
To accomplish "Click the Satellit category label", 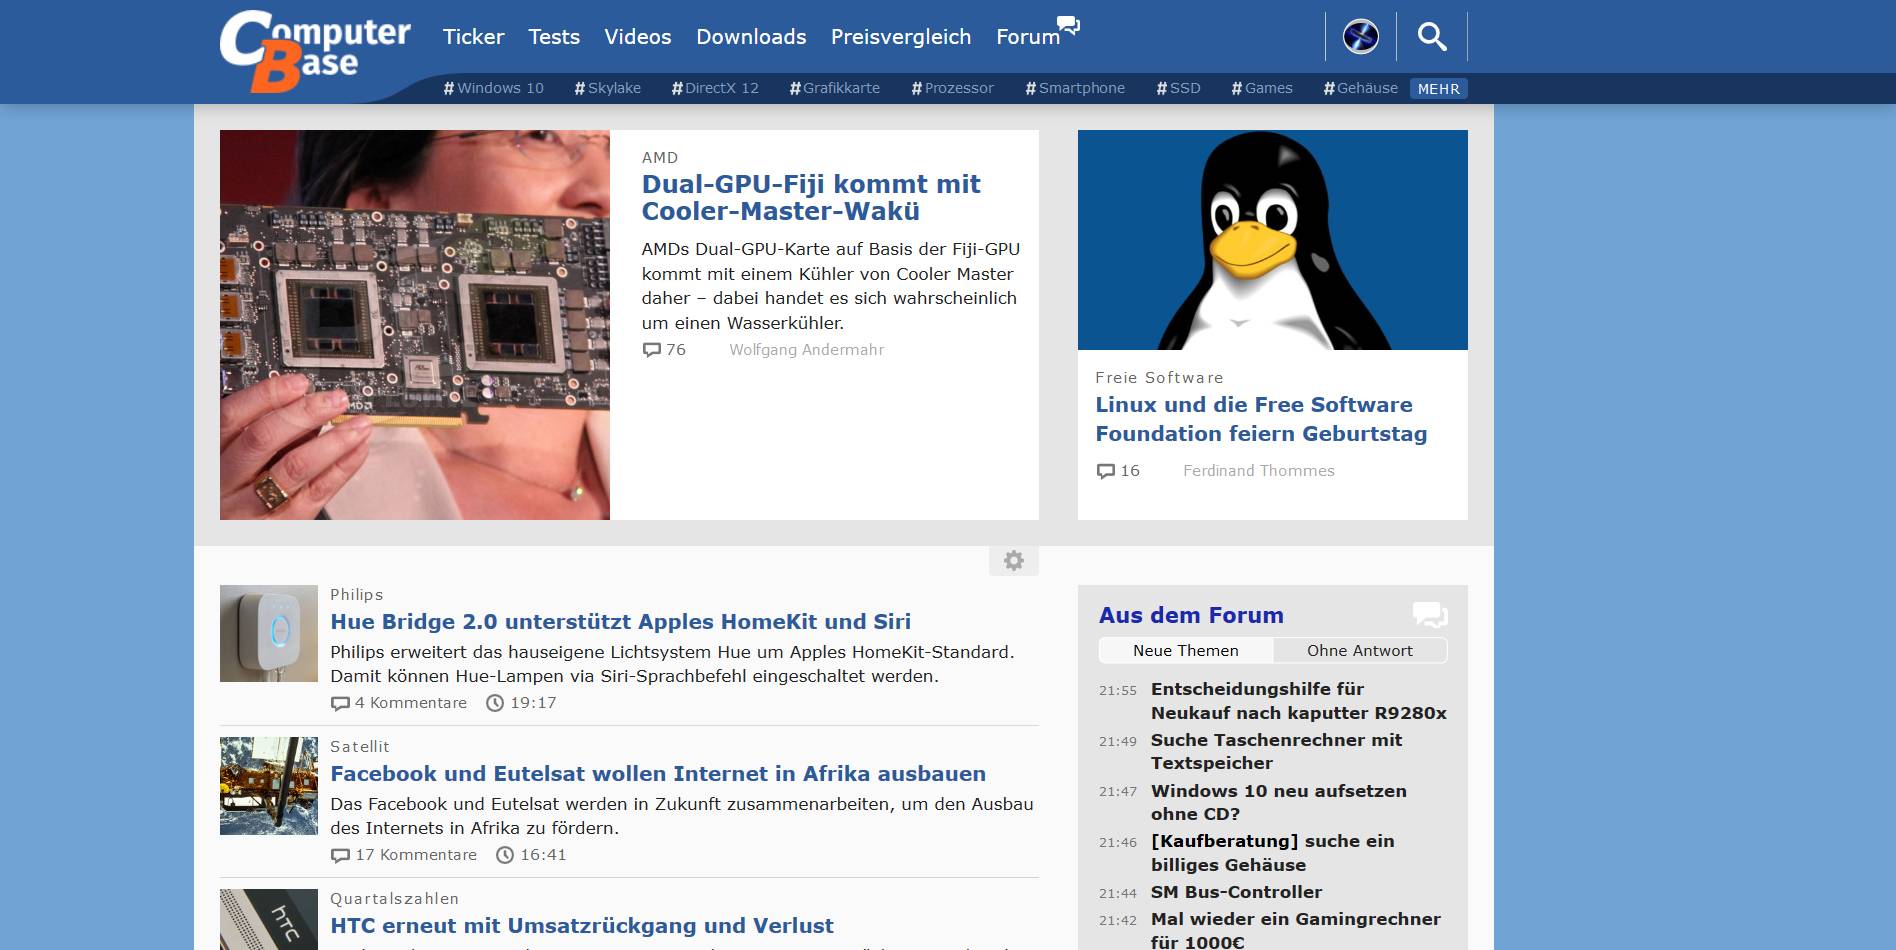I will point(360,747).
